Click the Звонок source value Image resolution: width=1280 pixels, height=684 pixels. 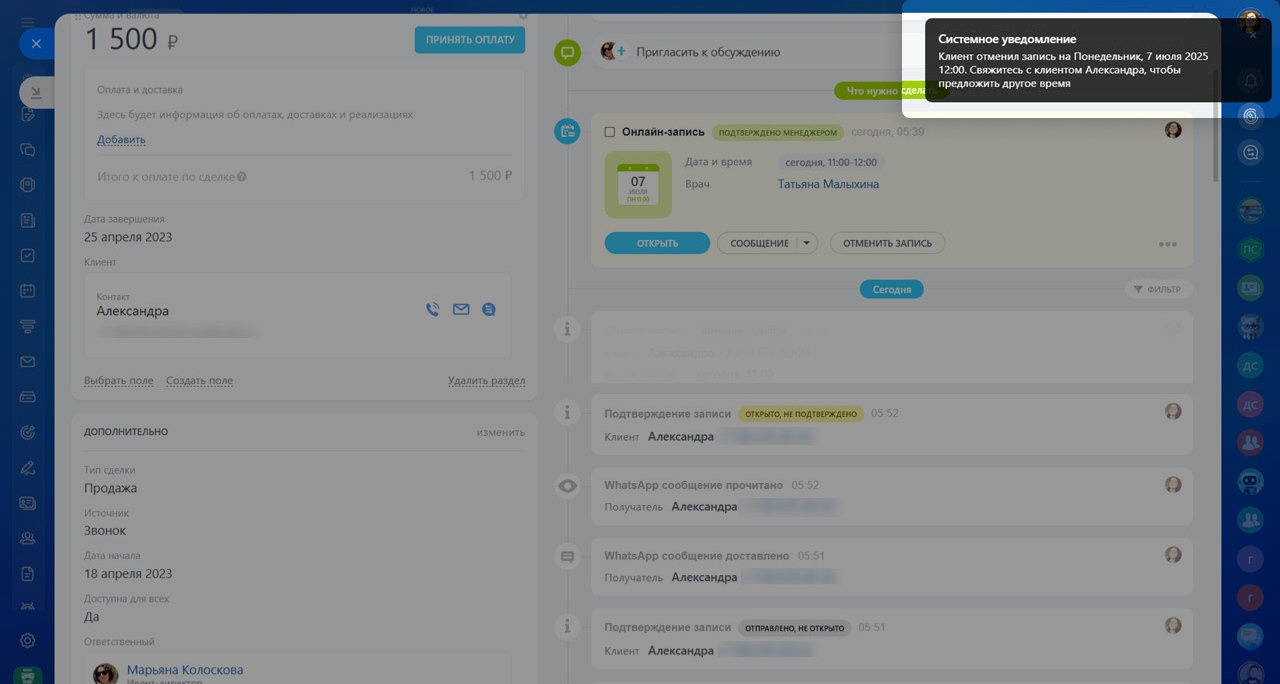click(x=105, y=531)
